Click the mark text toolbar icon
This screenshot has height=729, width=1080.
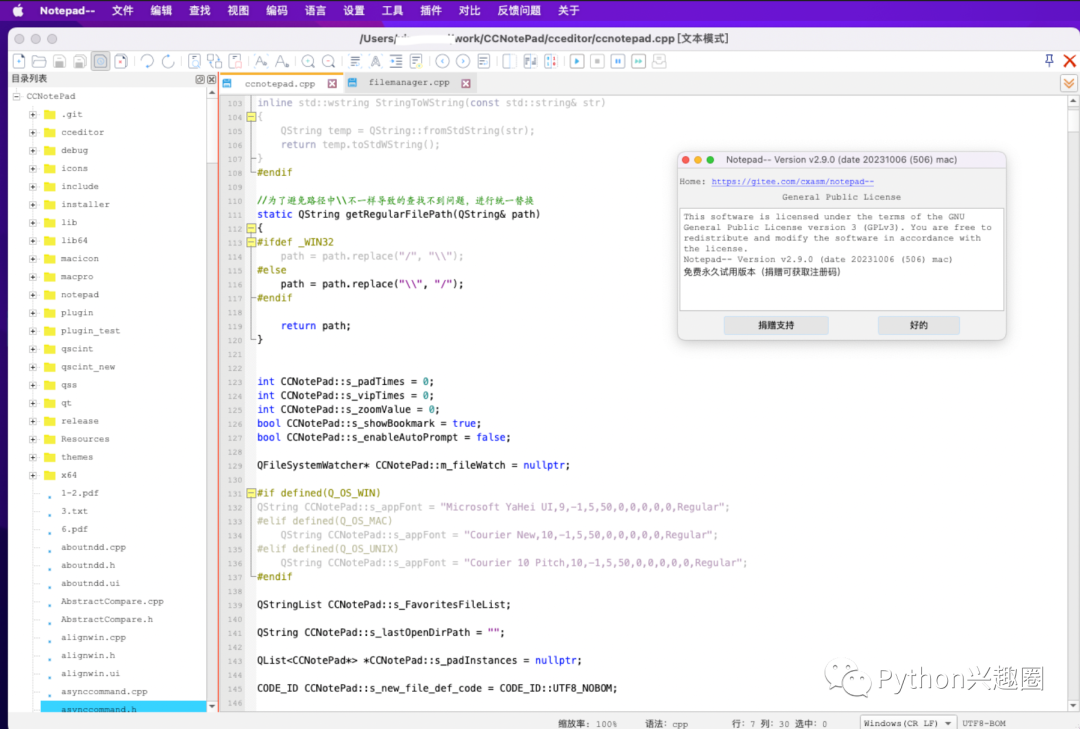[235, 61]
